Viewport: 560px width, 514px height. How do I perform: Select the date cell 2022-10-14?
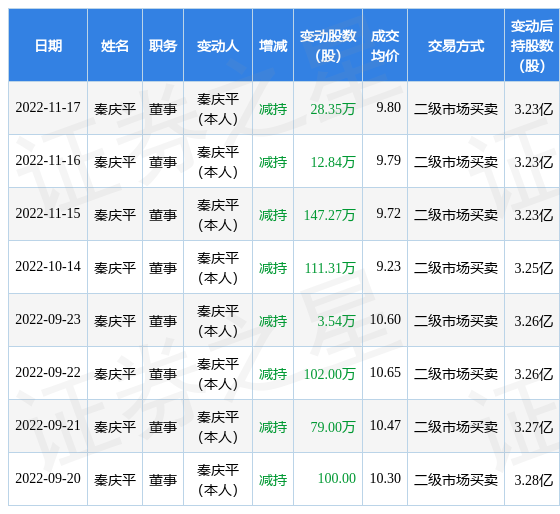(x=48, y=266)
